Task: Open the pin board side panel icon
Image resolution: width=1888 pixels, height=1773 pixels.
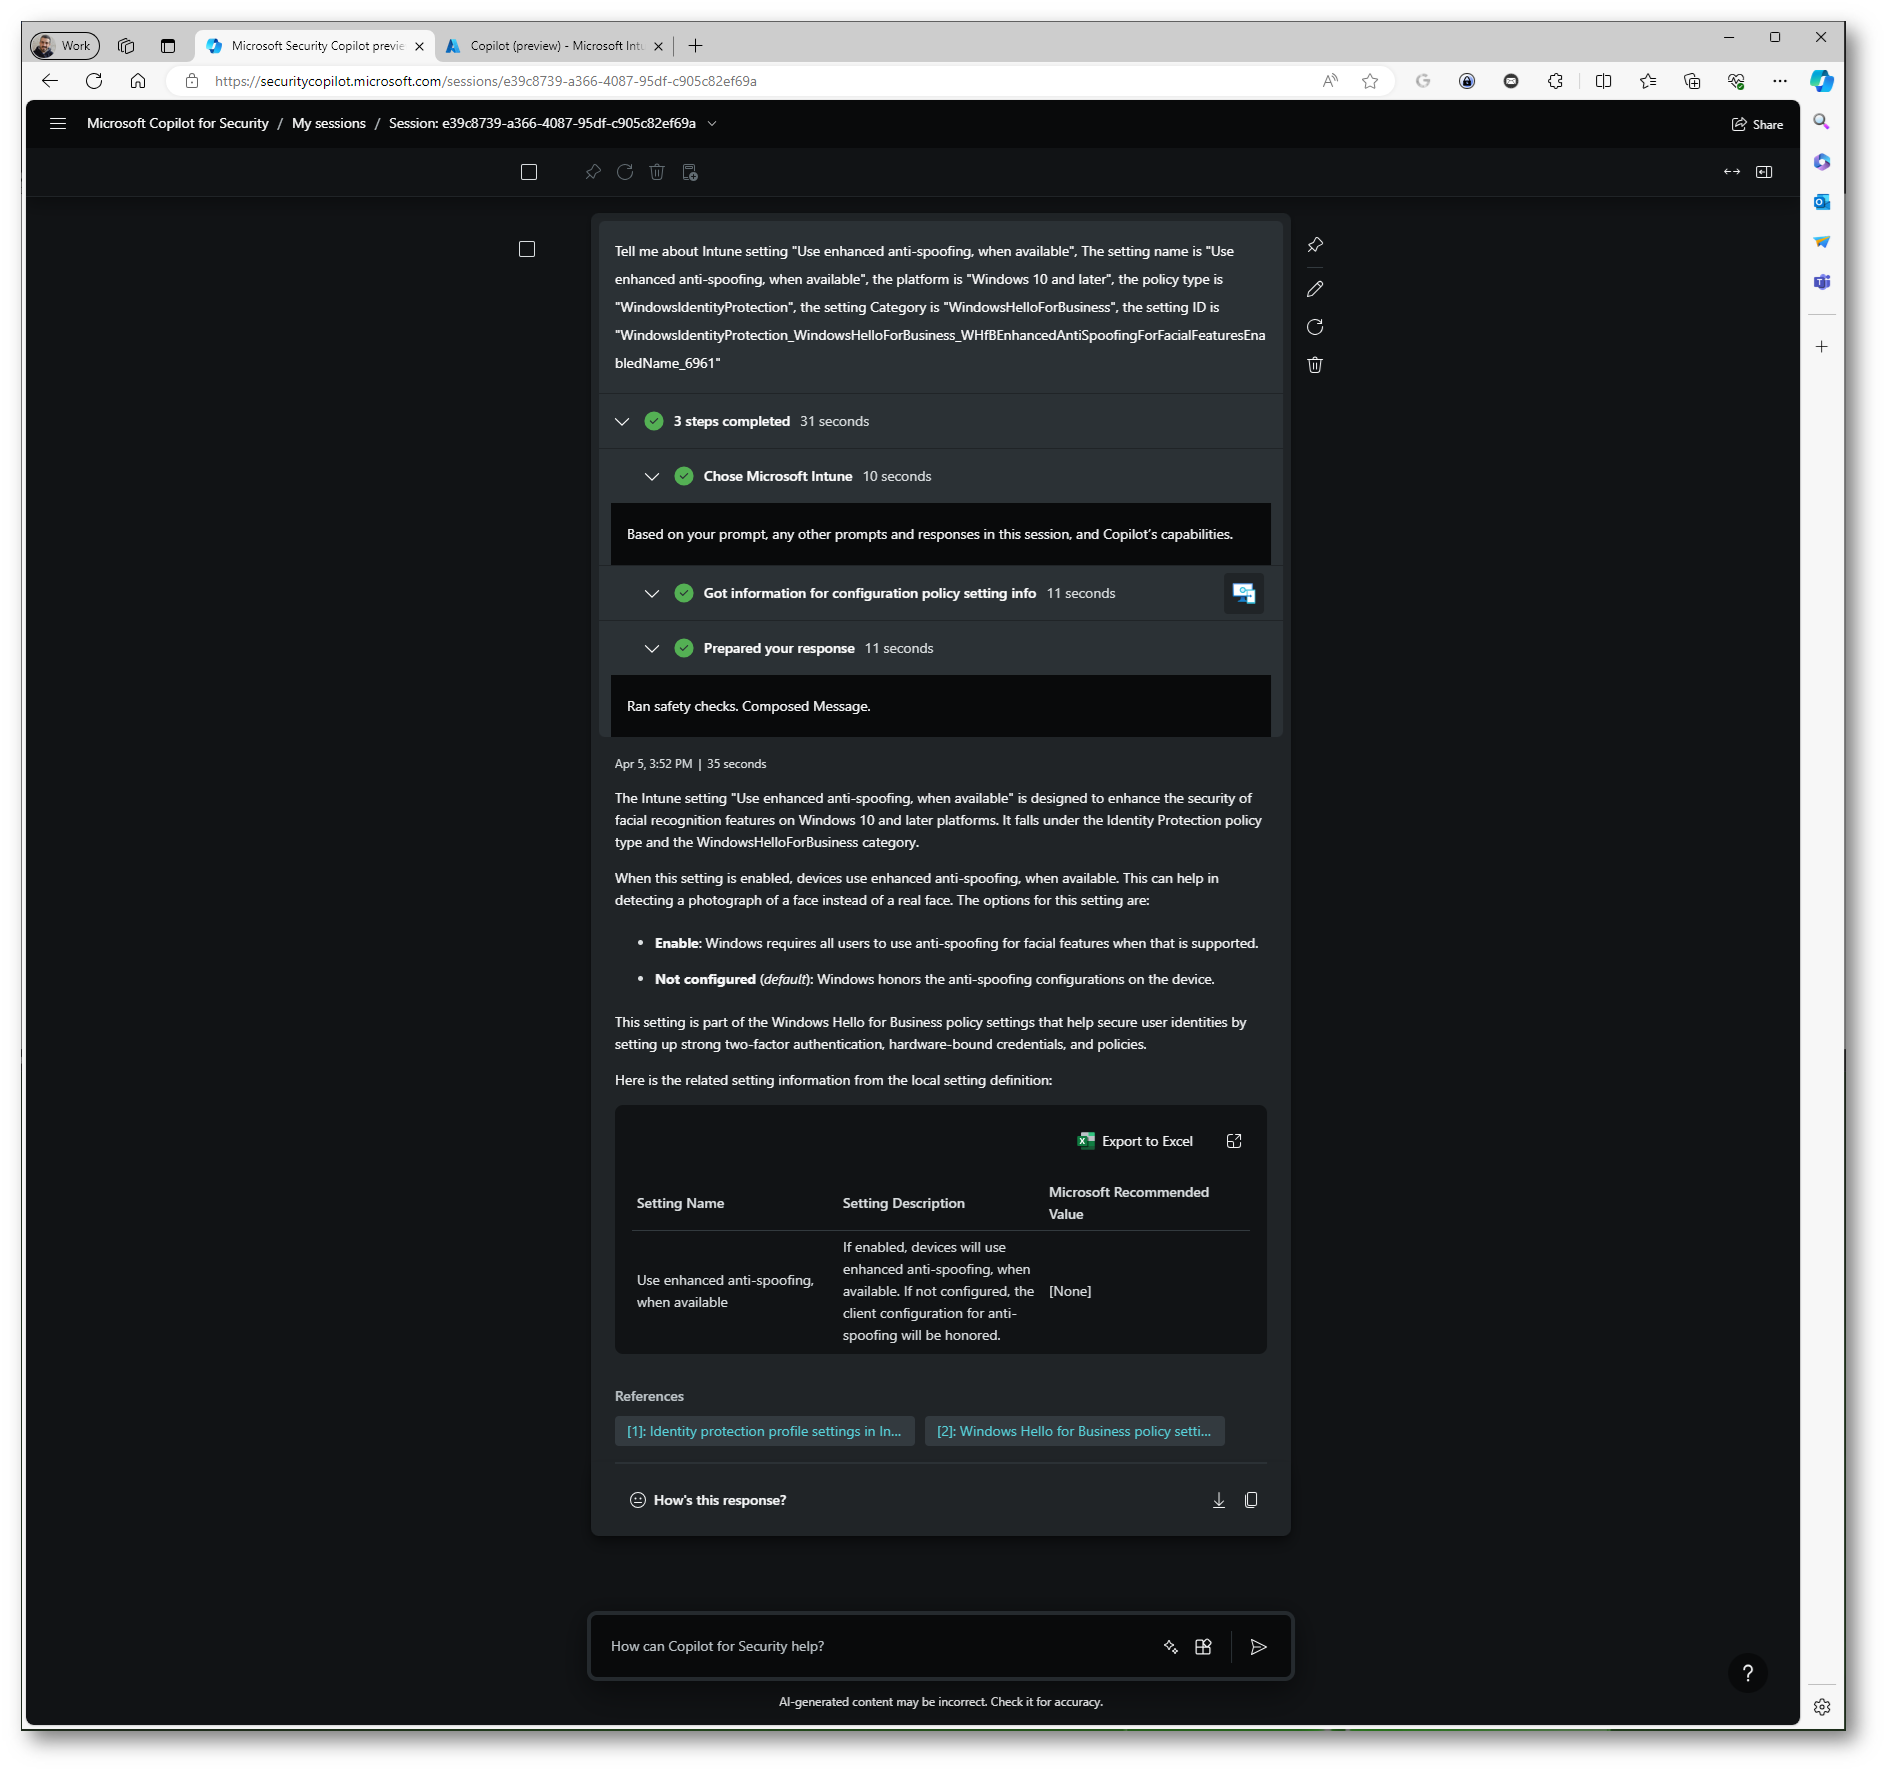Action: pos(1764,172)
